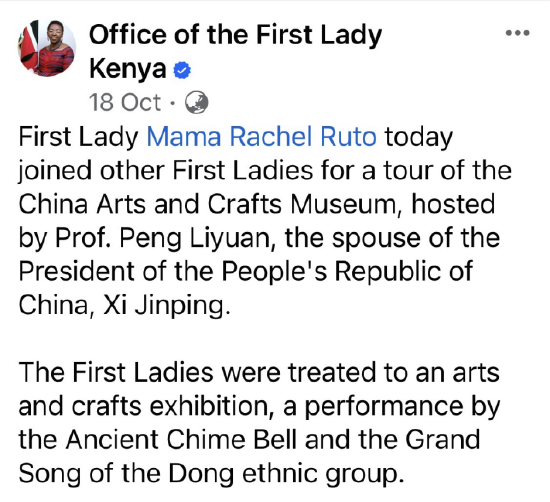
Task: Click the 18 Oct post timestamp
Action: pos(125,102)
